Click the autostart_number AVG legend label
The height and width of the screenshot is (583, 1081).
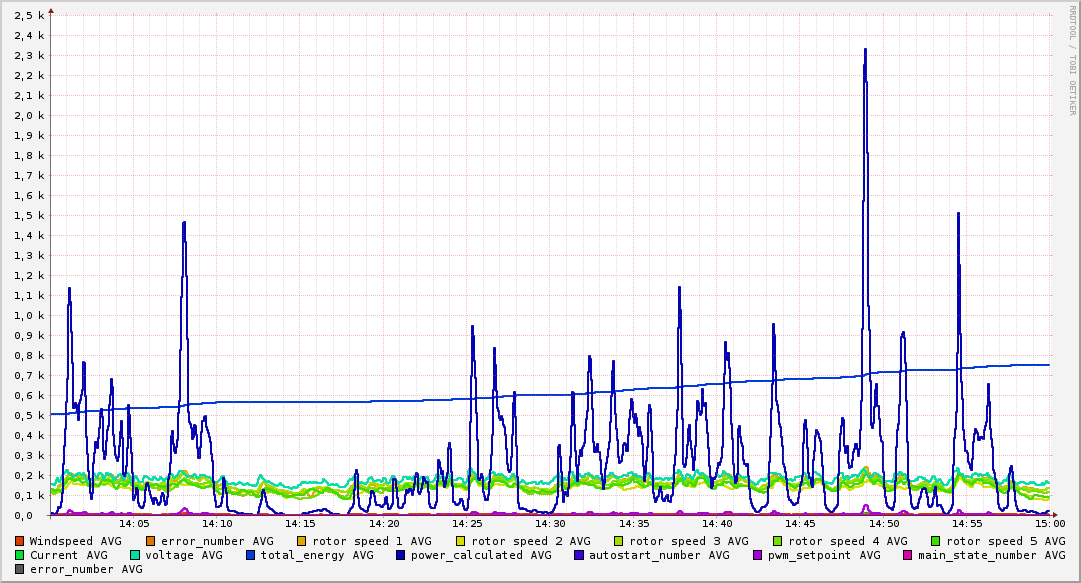pyautogui.click(x=659, y=555)
